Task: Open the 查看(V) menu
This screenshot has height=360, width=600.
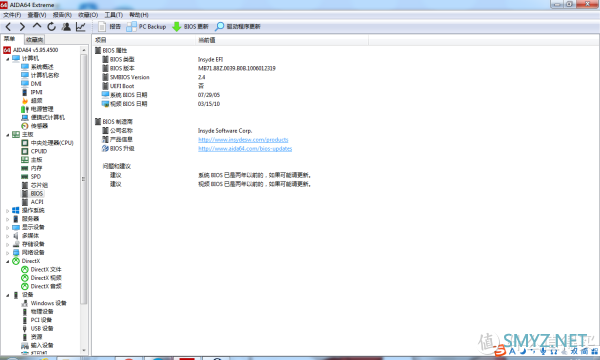Action: [x=37, y=15]
